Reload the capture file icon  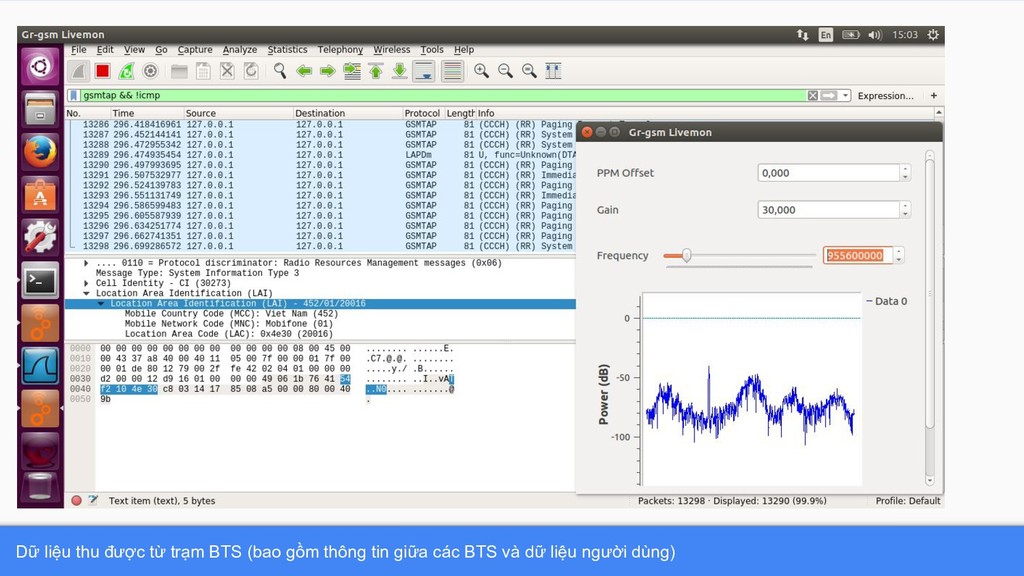(x=251, y=71)
